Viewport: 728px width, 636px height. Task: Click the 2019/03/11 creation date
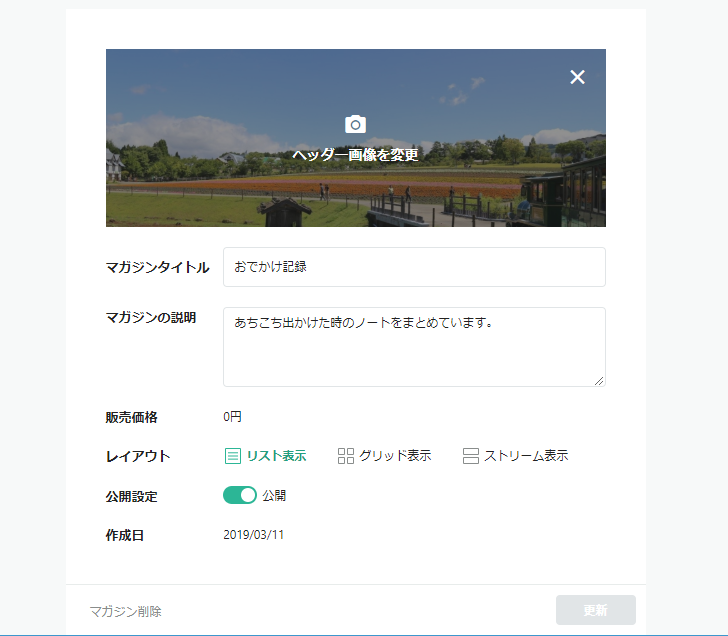pyautogui.click(x=254, y=535)
